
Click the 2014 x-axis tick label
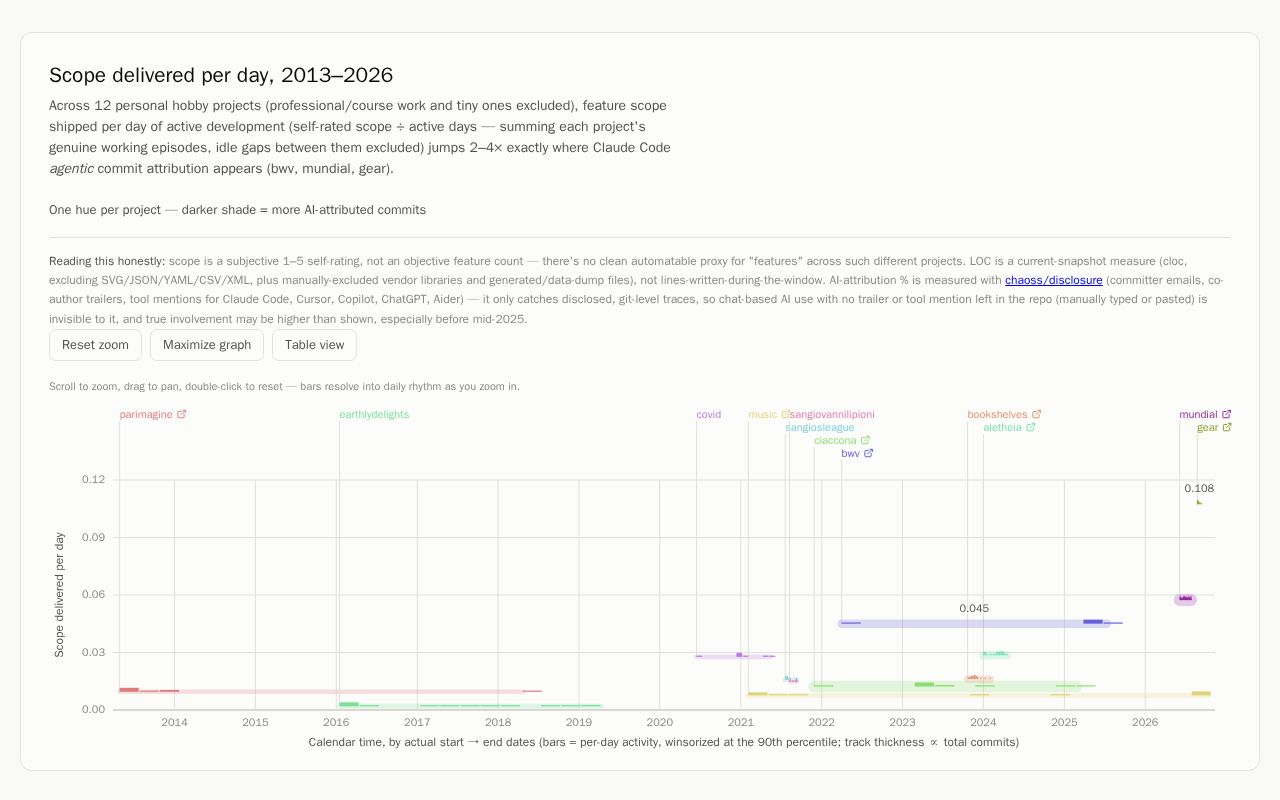(x=174, y=722)
